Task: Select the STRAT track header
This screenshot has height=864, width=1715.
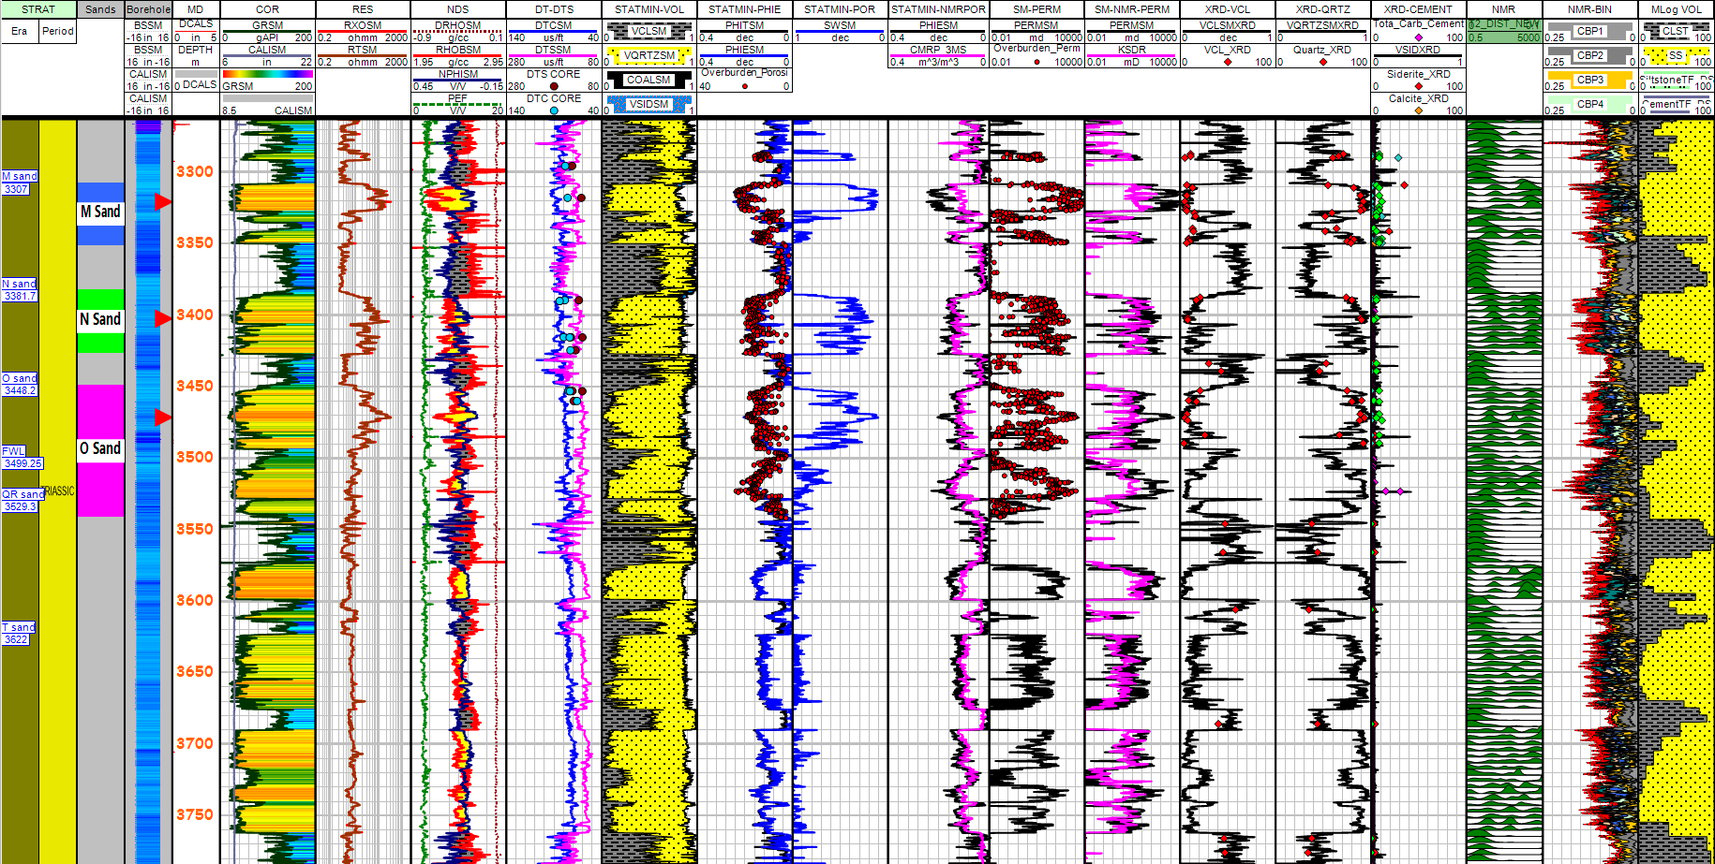Action: pyautogui.click(x=38, y=9)
